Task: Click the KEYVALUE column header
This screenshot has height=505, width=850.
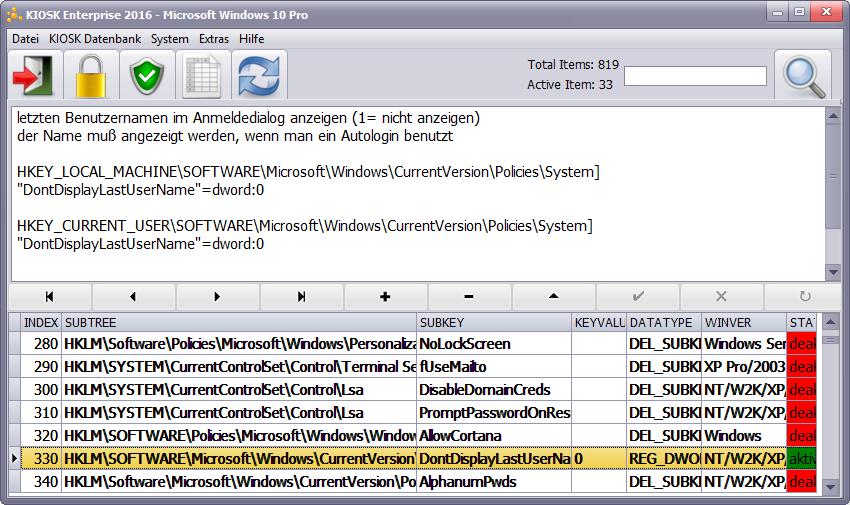Action: [x=599, y=322]
